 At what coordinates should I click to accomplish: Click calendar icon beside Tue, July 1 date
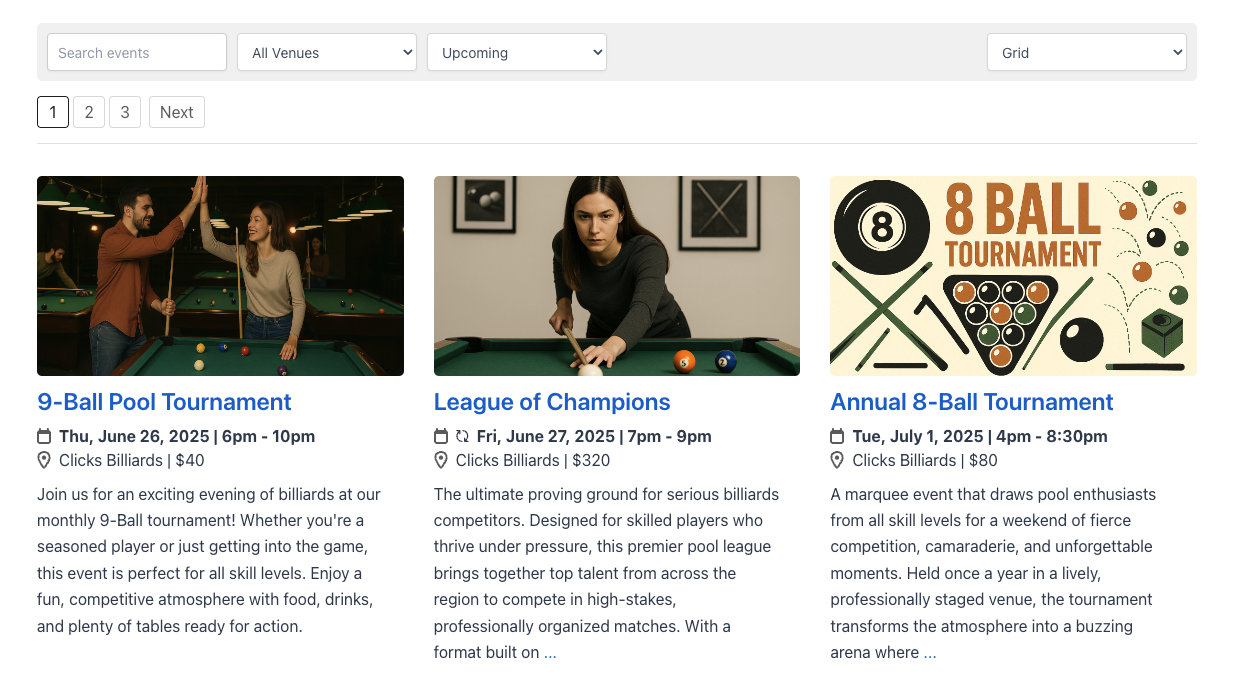pyautogui.click(x=837, y=436)
